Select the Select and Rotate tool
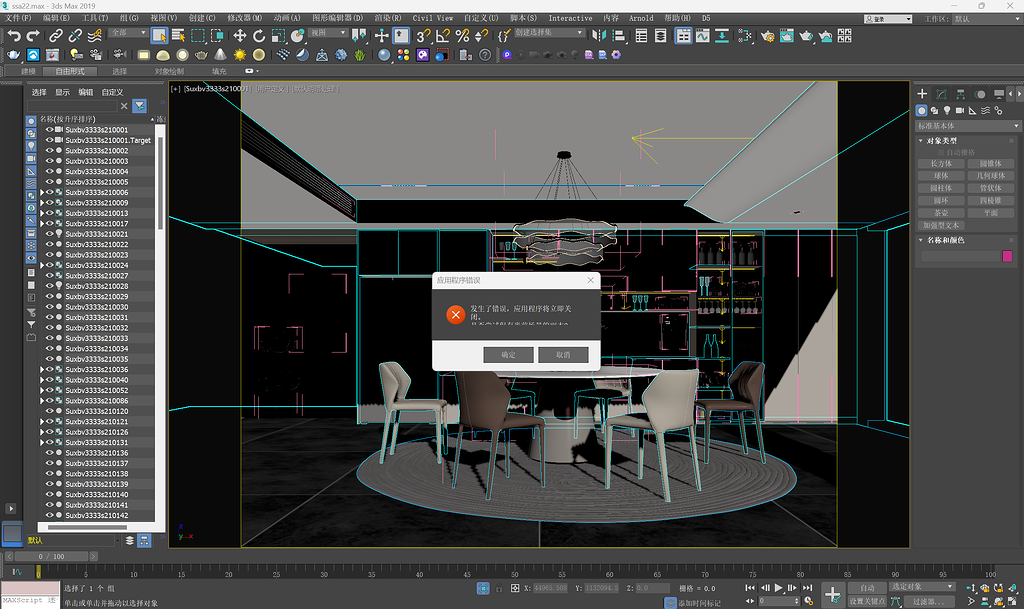 (x=257, y=37)
